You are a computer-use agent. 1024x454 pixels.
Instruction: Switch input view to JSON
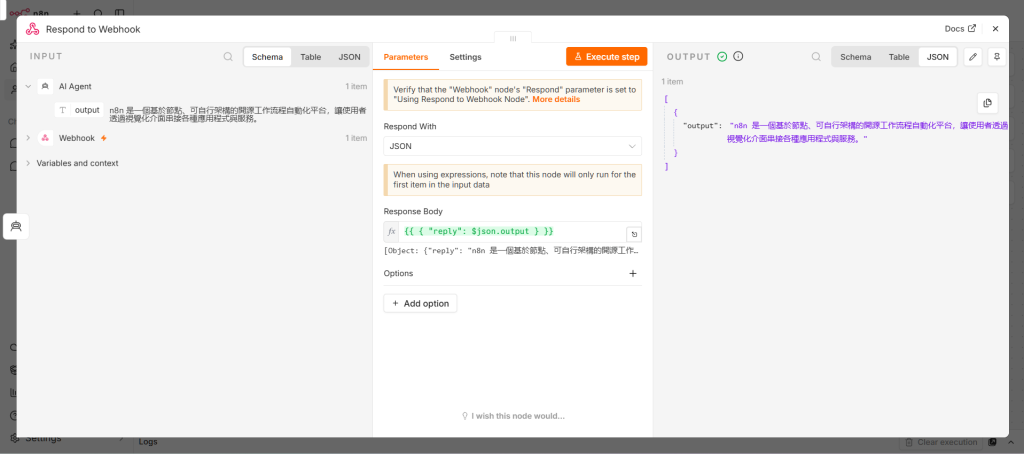[349, 57]
